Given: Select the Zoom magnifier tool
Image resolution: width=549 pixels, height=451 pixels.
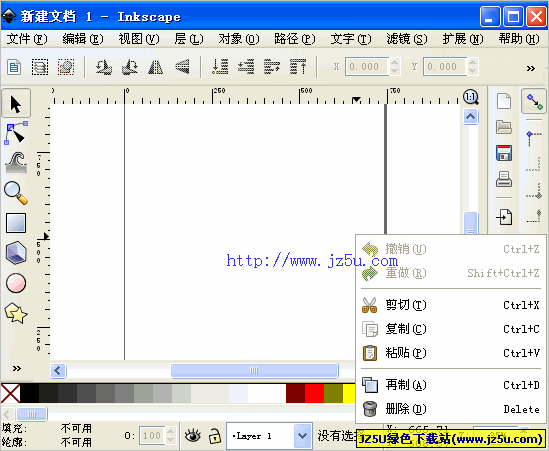Looking at the screenshot, I should coord(16,193).
